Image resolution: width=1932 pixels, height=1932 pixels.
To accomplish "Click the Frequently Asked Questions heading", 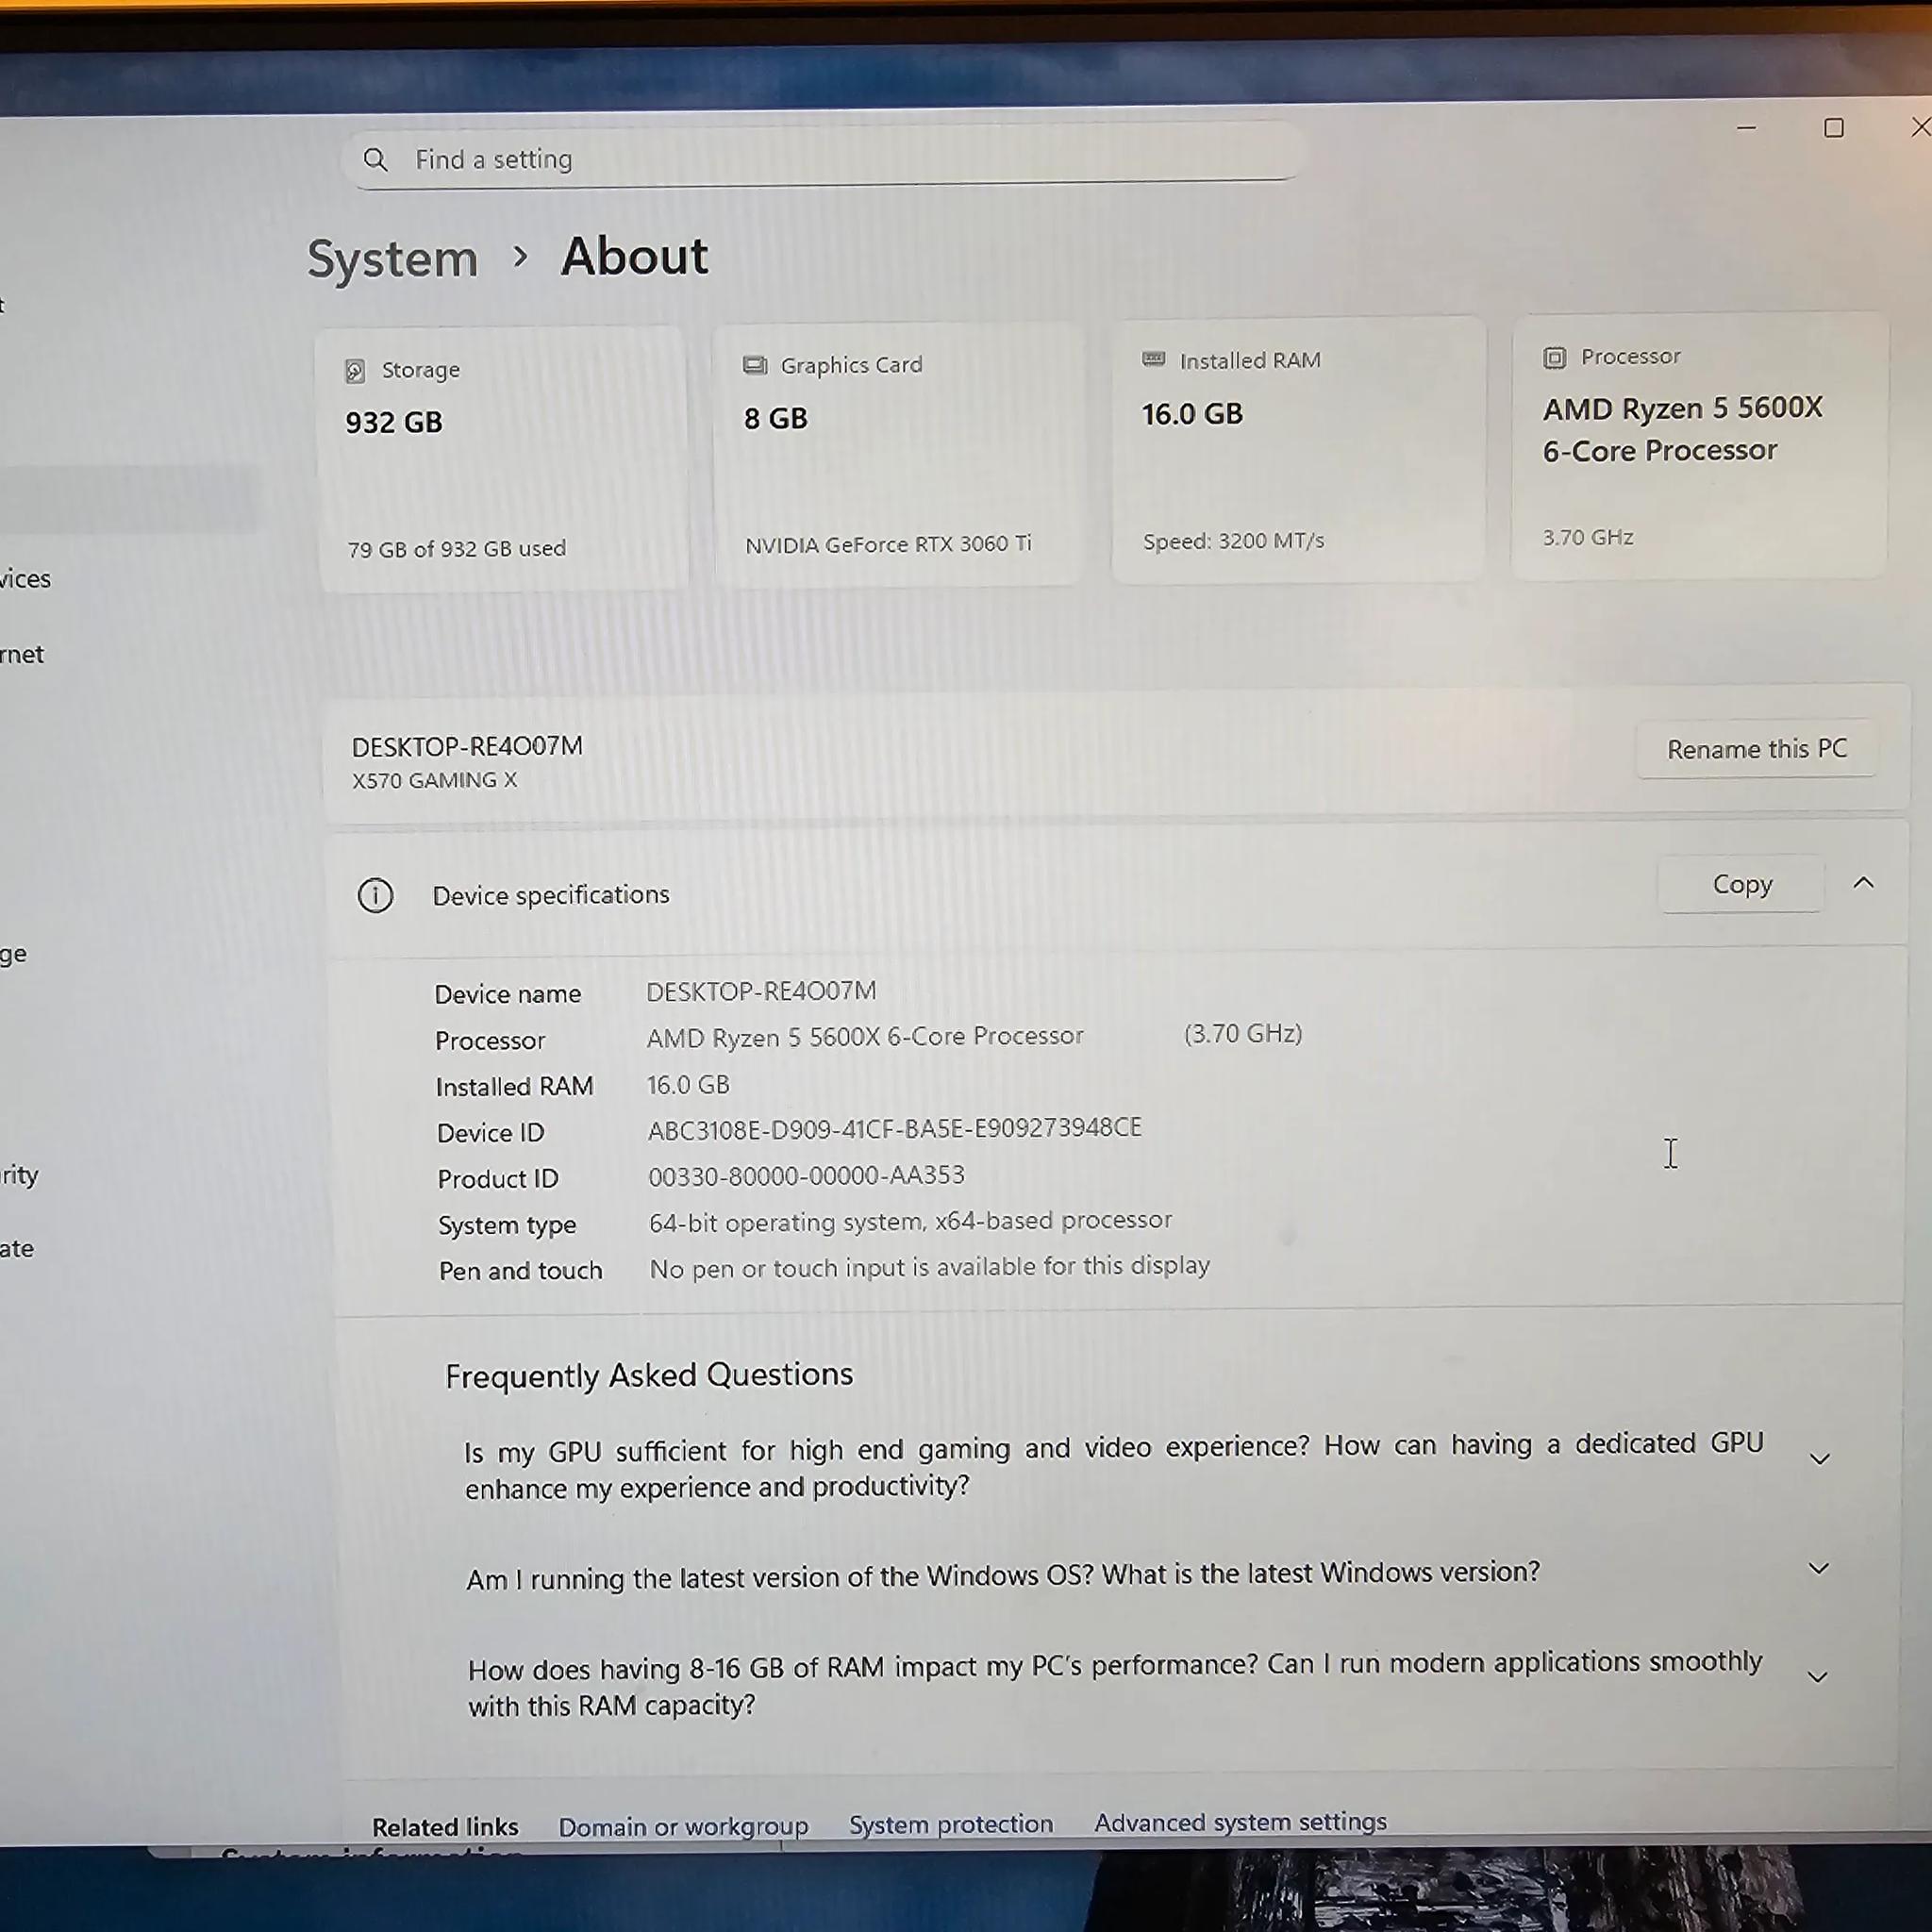I will pos(649,1376).
